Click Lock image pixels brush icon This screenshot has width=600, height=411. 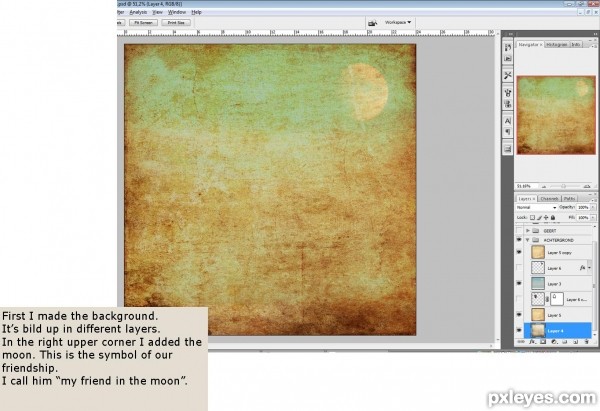[539, 218]
